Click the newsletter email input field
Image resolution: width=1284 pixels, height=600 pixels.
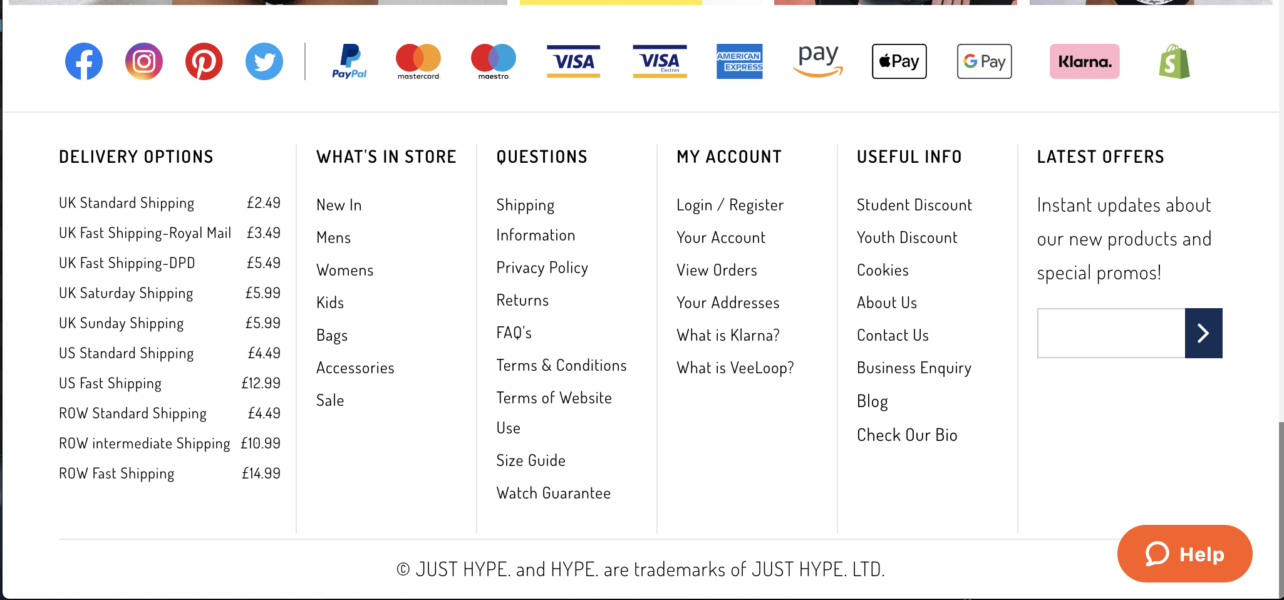click(1111, 333)
